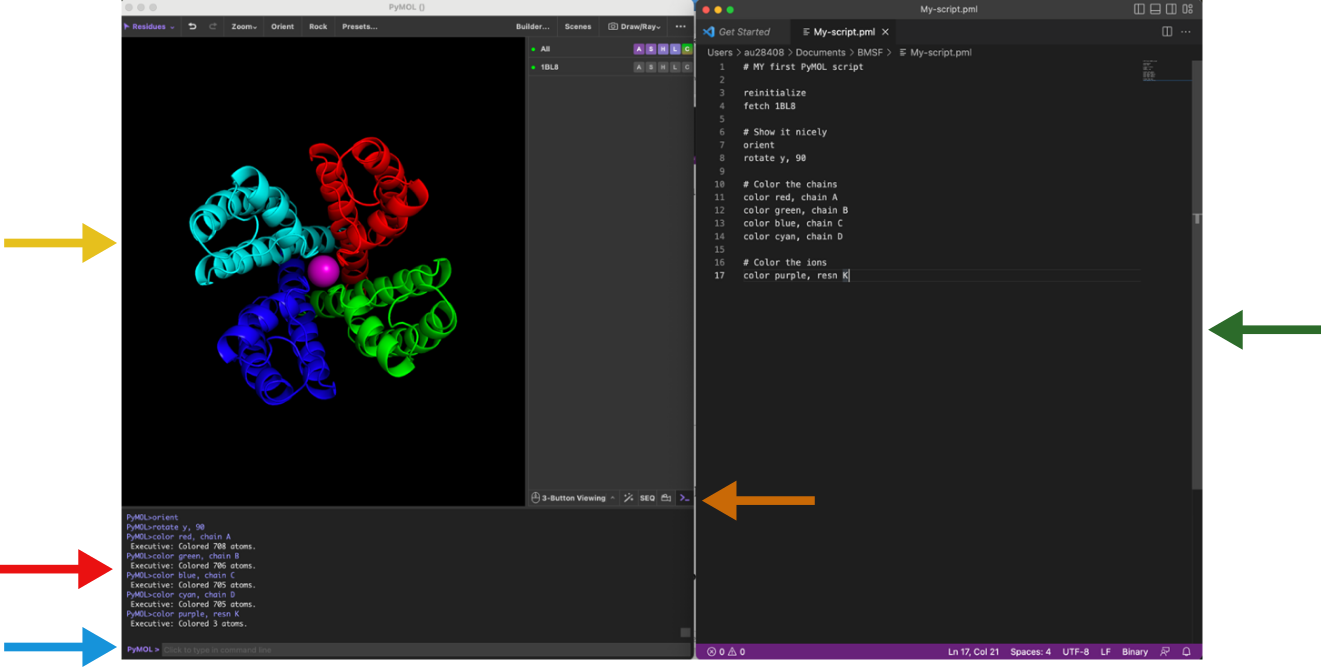Screen dimensions: 1321x667
Task: Click the magic wand icon beside SEQ
Action: (x=628, y=498)
